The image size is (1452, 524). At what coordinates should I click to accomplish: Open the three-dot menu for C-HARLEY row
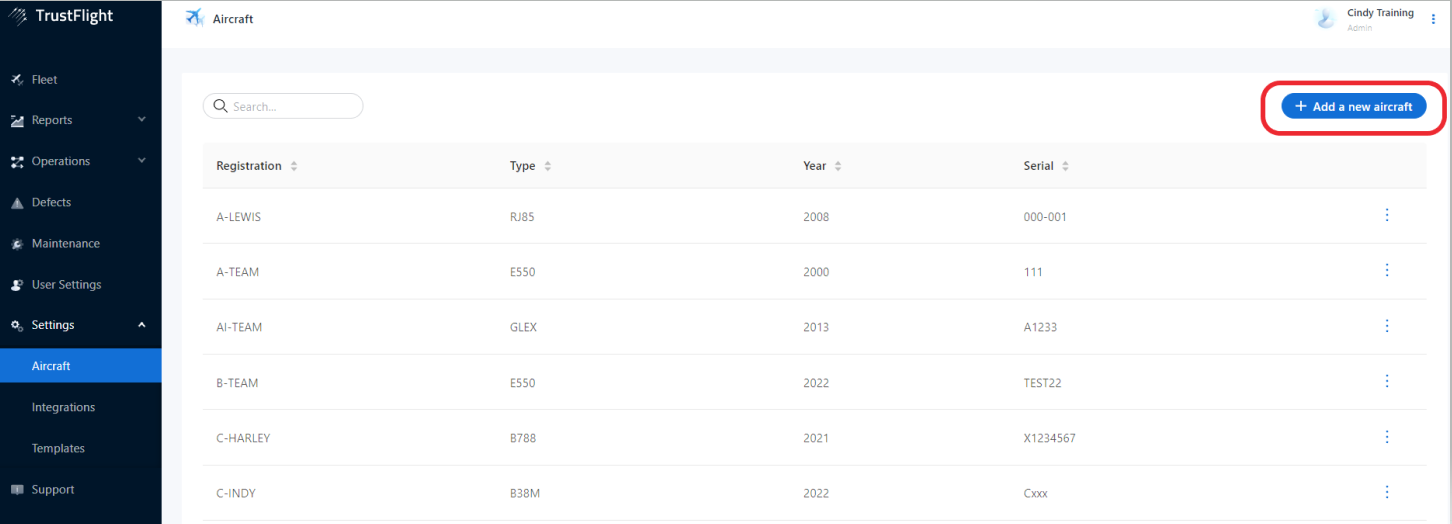1387,437
